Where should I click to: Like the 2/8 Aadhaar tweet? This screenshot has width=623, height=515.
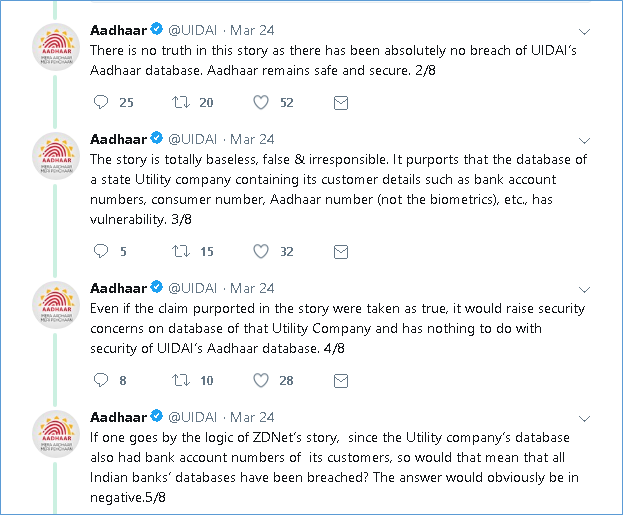click(x=261, y=103)
